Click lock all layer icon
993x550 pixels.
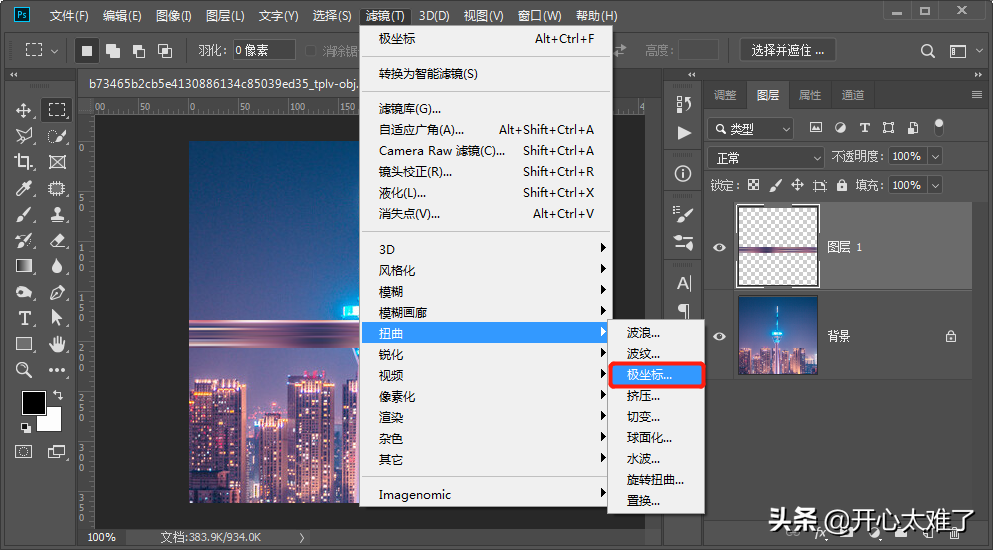842,185
